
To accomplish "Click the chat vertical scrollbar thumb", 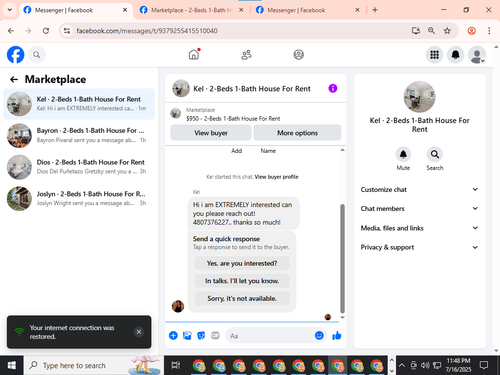I will [342, 258].
